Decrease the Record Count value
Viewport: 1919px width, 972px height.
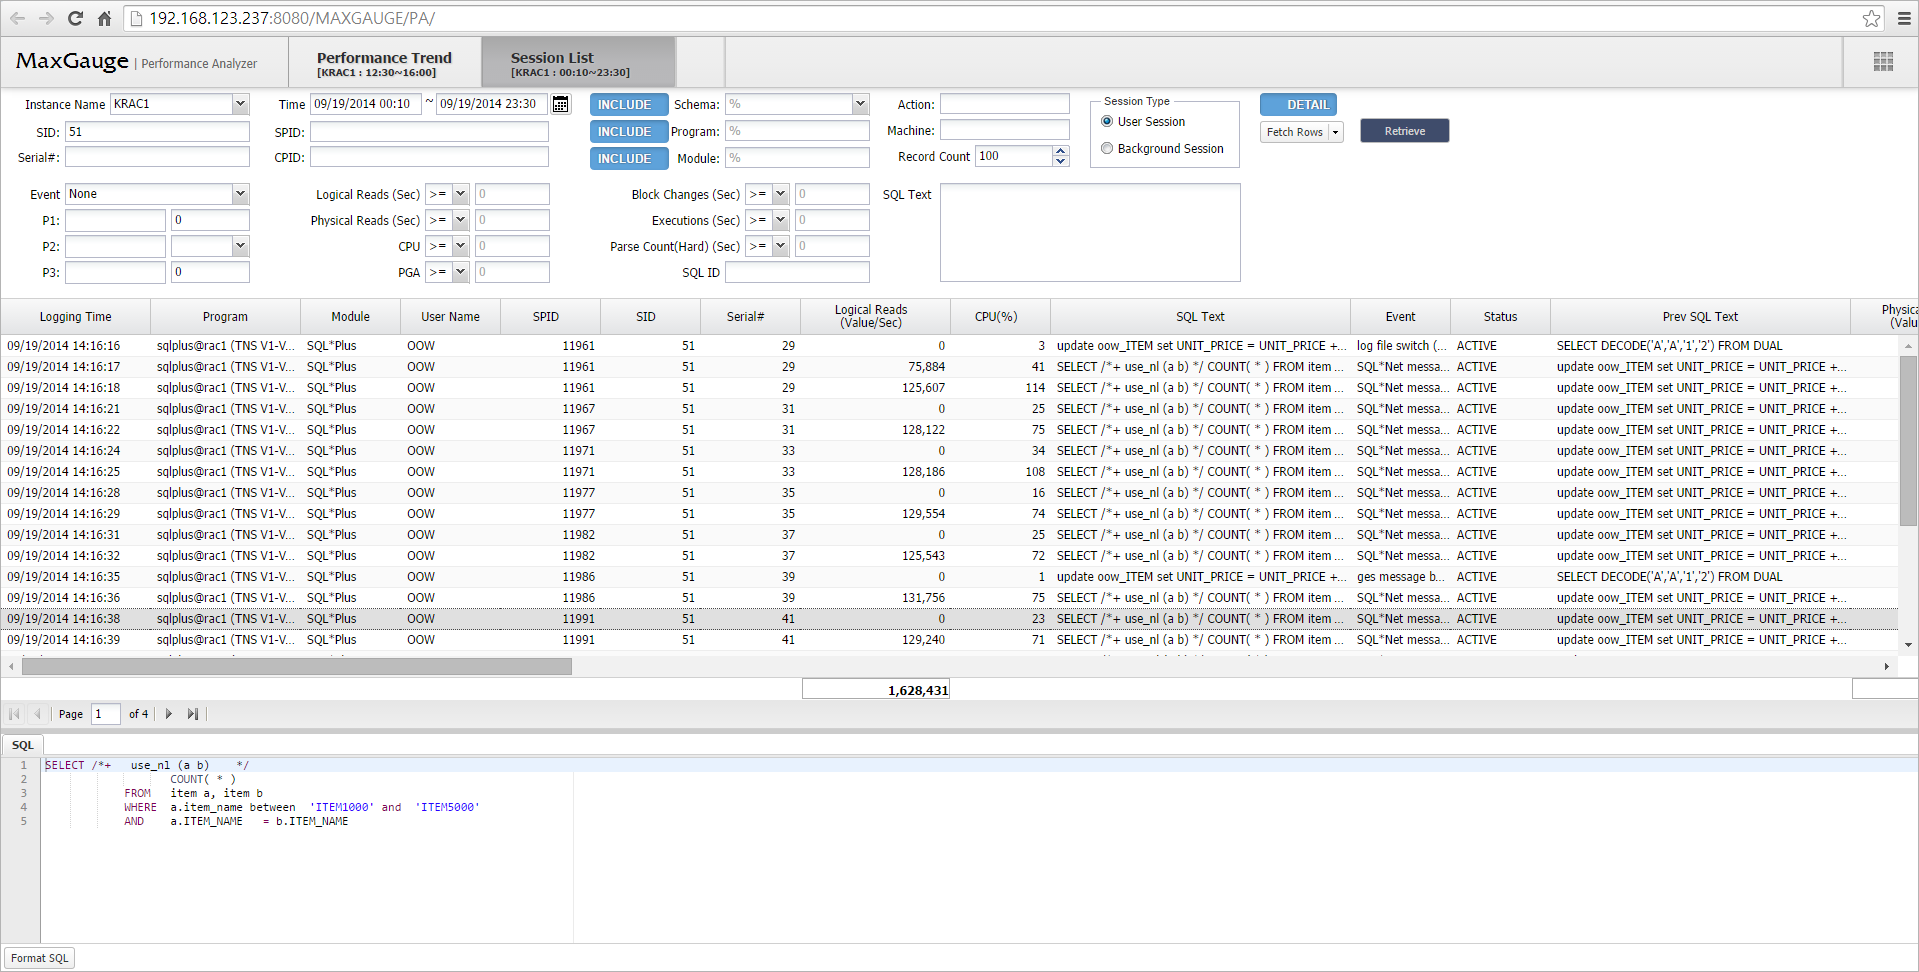pyautogui.click(x=1061, y=161)
